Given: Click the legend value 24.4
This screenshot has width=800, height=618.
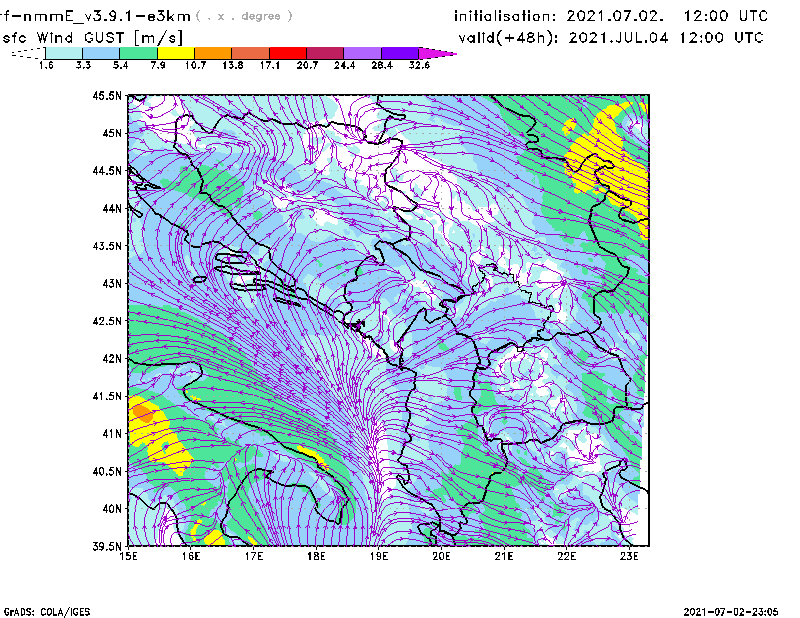Looking at the screenshot, I should point(344,65).
